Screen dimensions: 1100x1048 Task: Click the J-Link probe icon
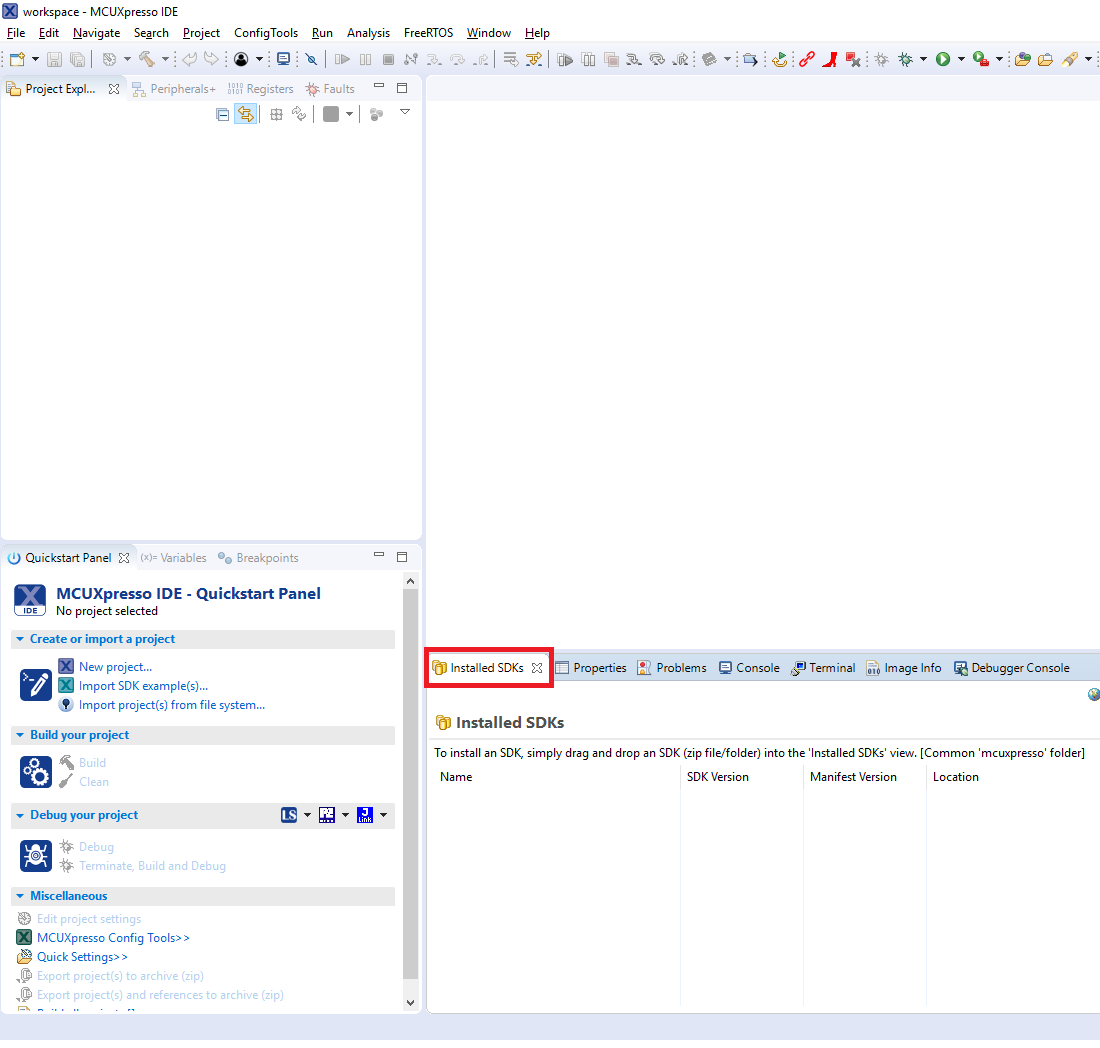click(365, 815)
